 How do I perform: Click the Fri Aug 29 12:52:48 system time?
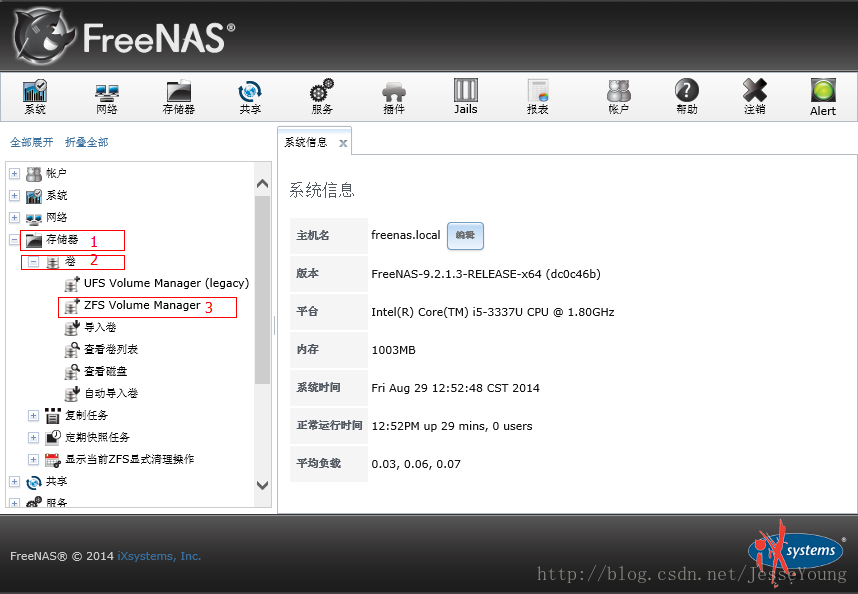click(x=455, y=388)
